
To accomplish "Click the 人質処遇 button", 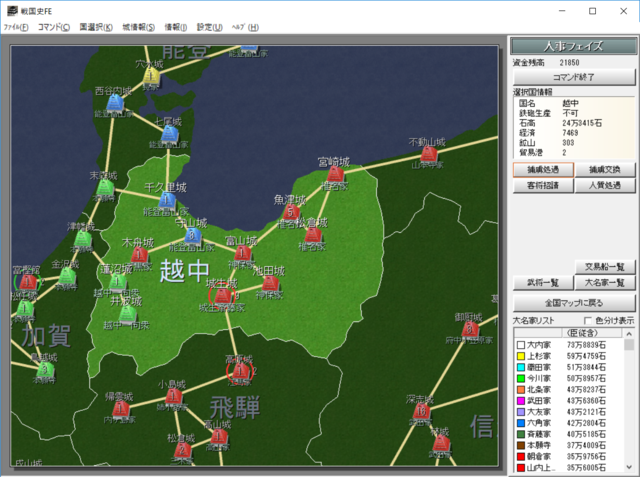I will click(x=605, y=186).
